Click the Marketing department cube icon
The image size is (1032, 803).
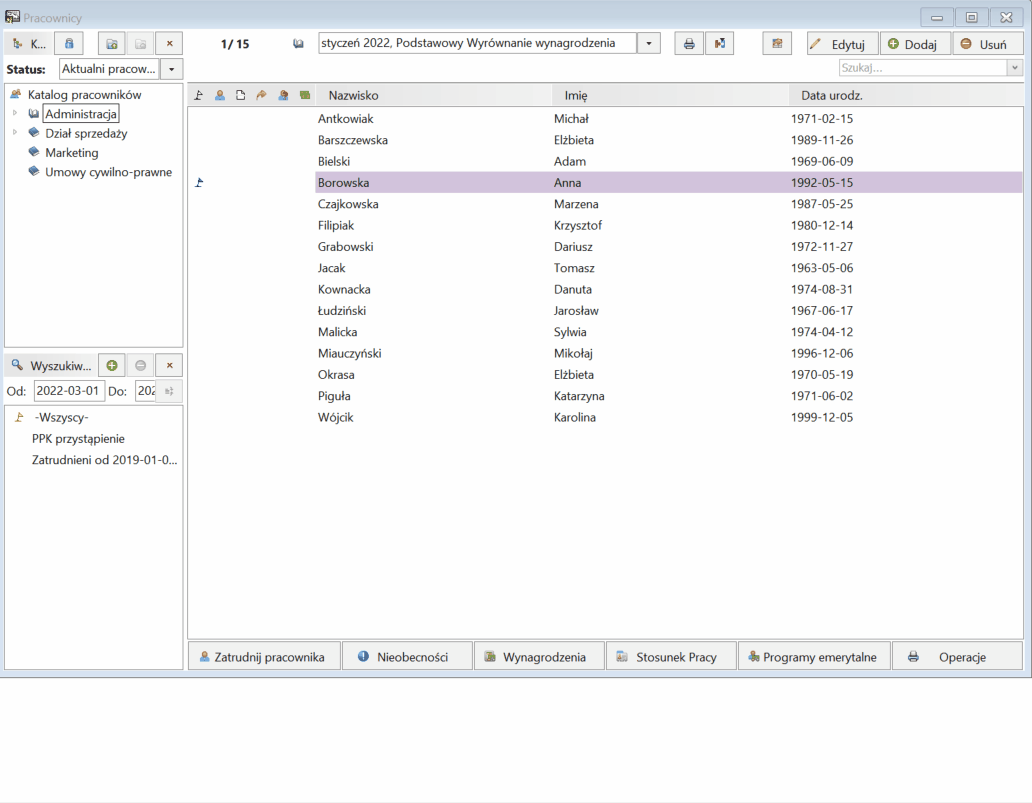tap(34, 152)
